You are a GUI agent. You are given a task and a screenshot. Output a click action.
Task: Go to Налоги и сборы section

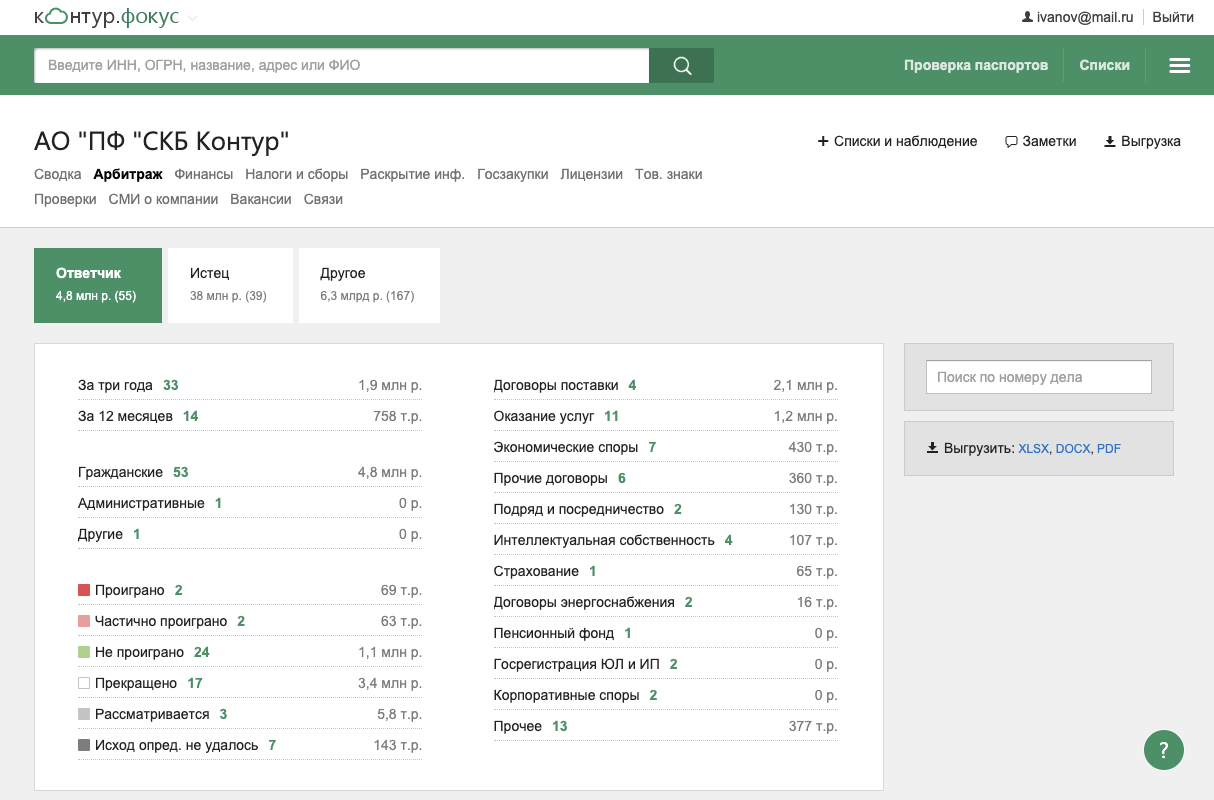click(297, 174)
